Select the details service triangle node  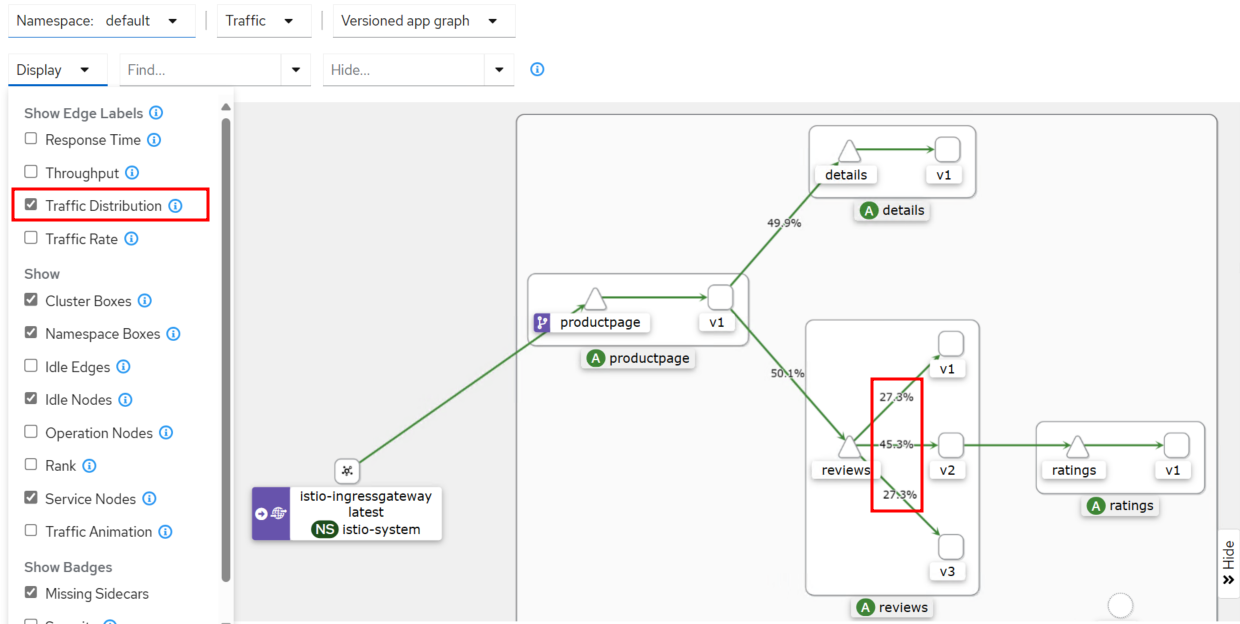click(849, 151)
